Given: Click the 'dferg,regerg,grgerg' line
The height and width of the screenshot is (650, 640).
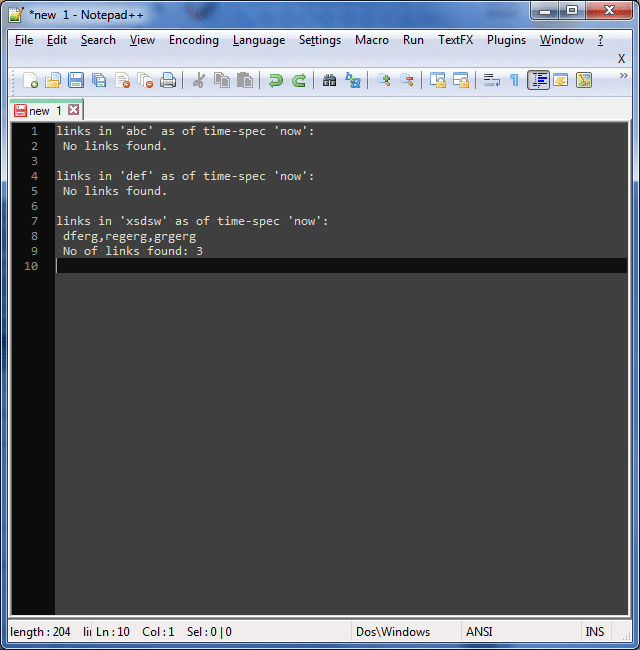Looking at the screenshot, I should point(129,237).
